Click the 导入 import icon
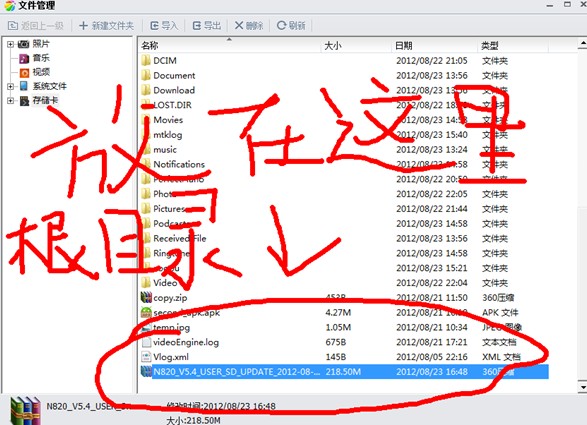The image size is (587, 425). point(154,25)
